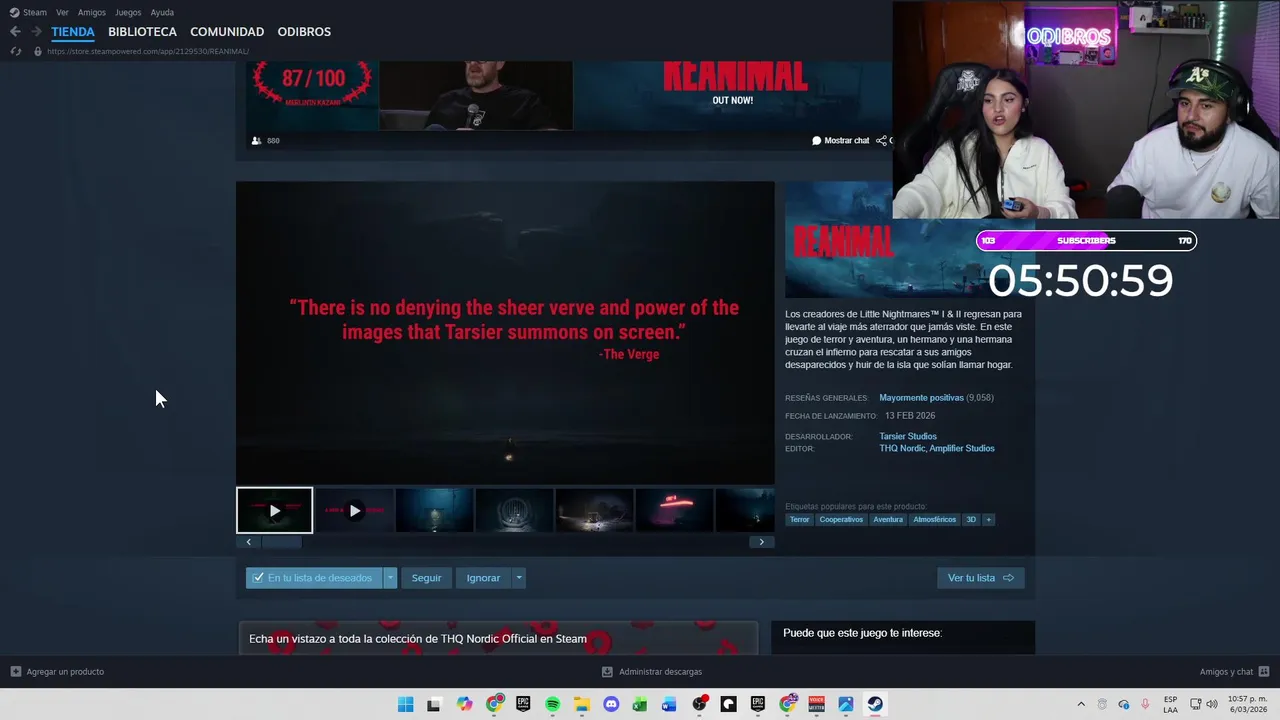Screen dimensions: 1280x720
Task: Click the Terror tag
Action: [799, 520]
